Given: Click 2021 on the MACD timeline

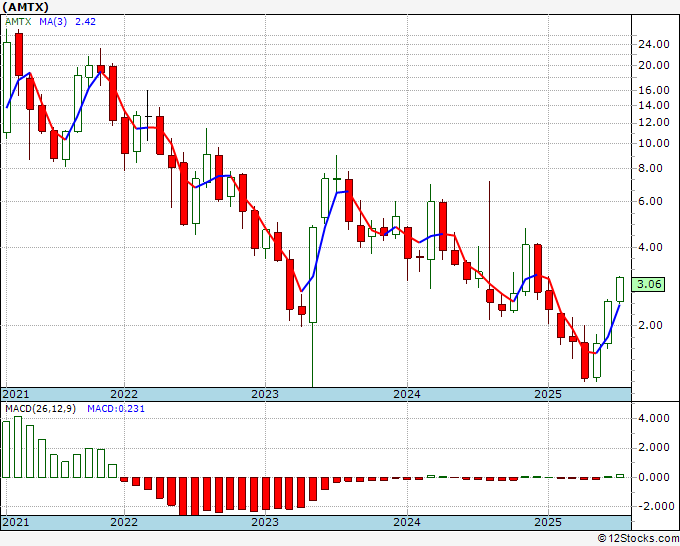Looking at the screenshot, I should click(16, 522).
